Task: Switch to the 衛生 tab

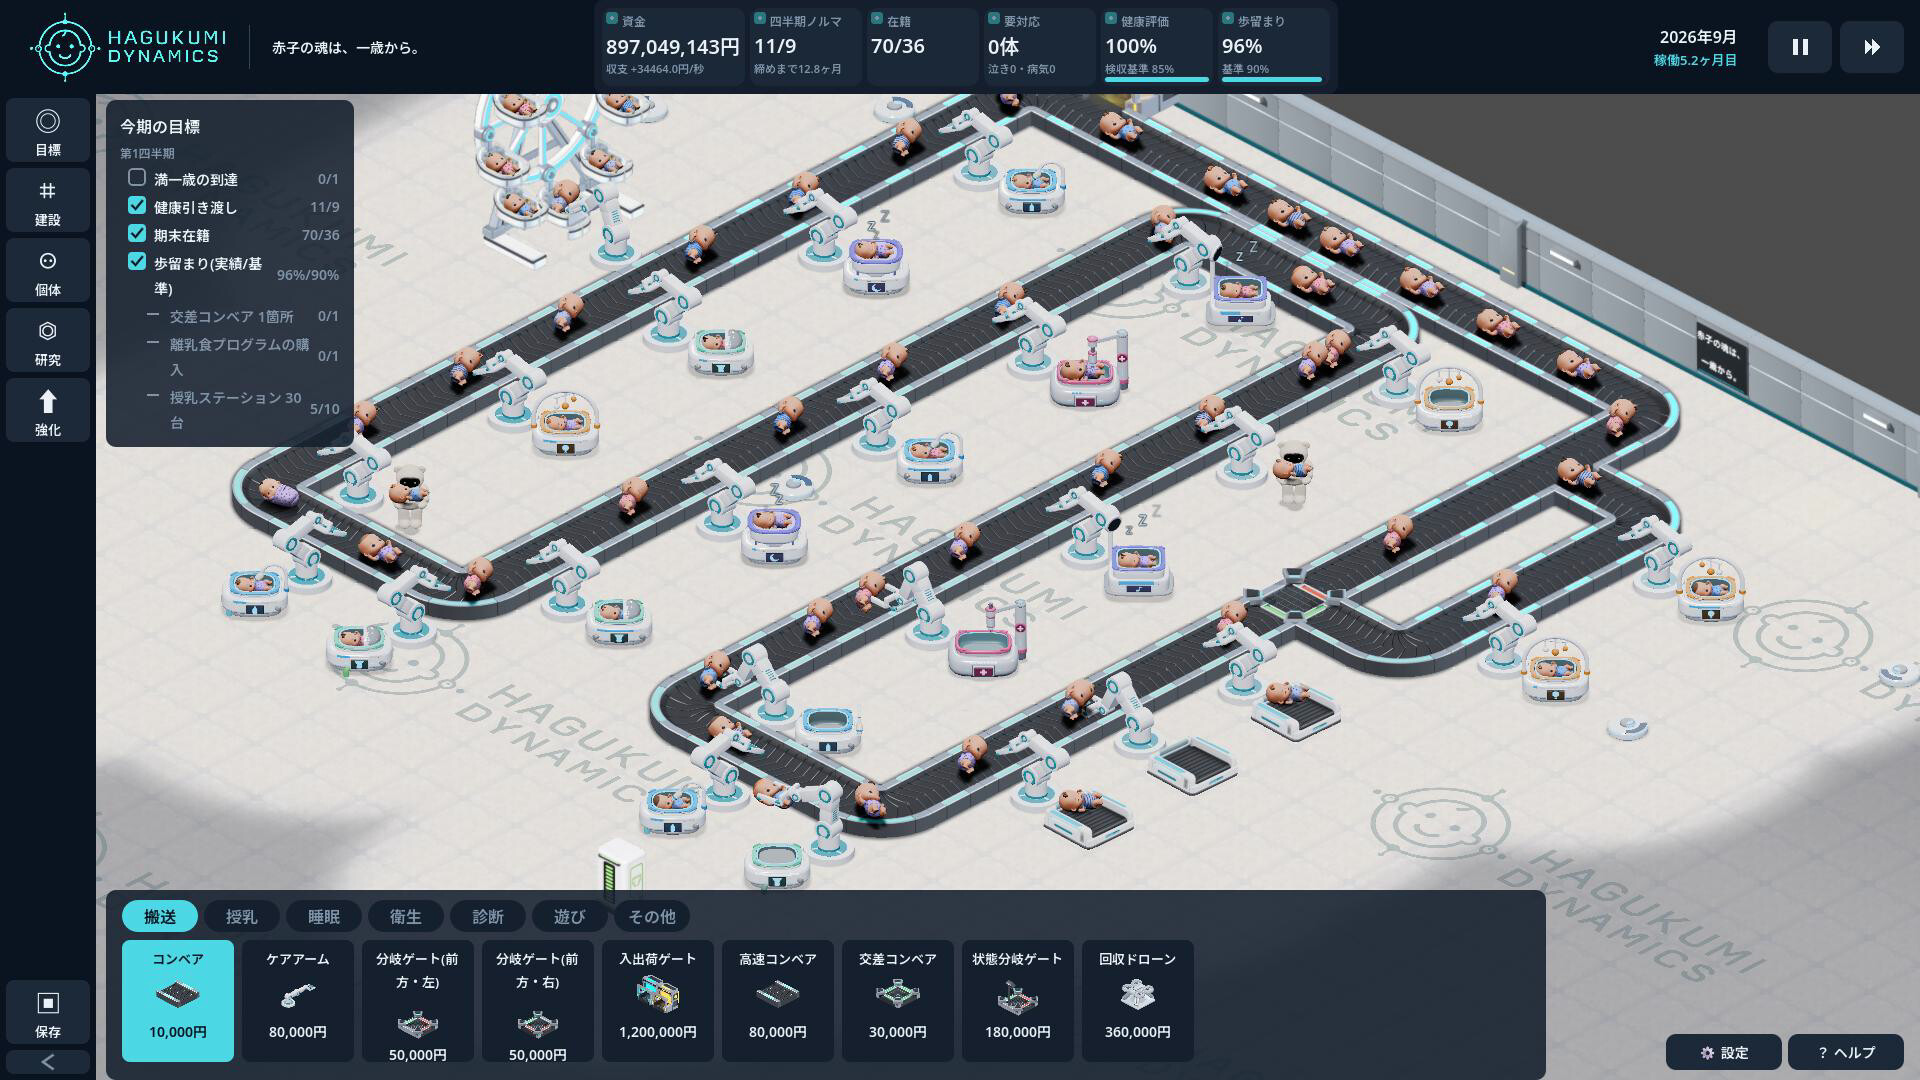Action: [406, 916]
